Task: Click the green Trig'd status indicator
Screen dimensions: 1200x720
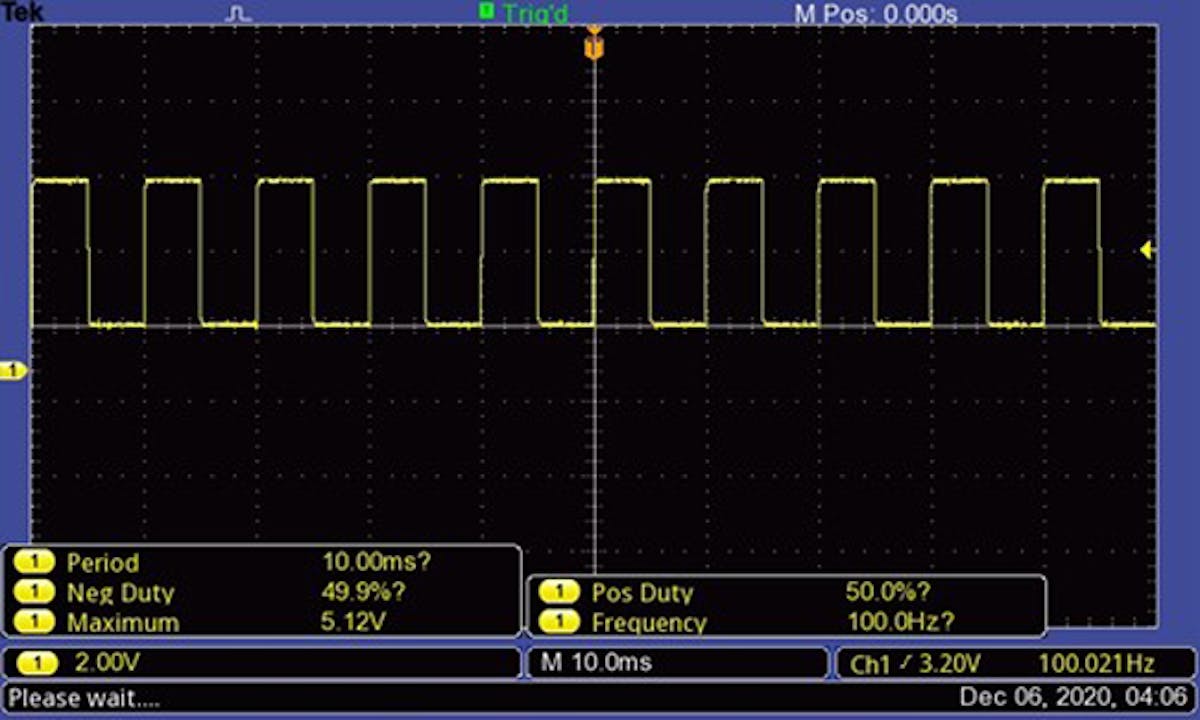Action: coord(524,15)
